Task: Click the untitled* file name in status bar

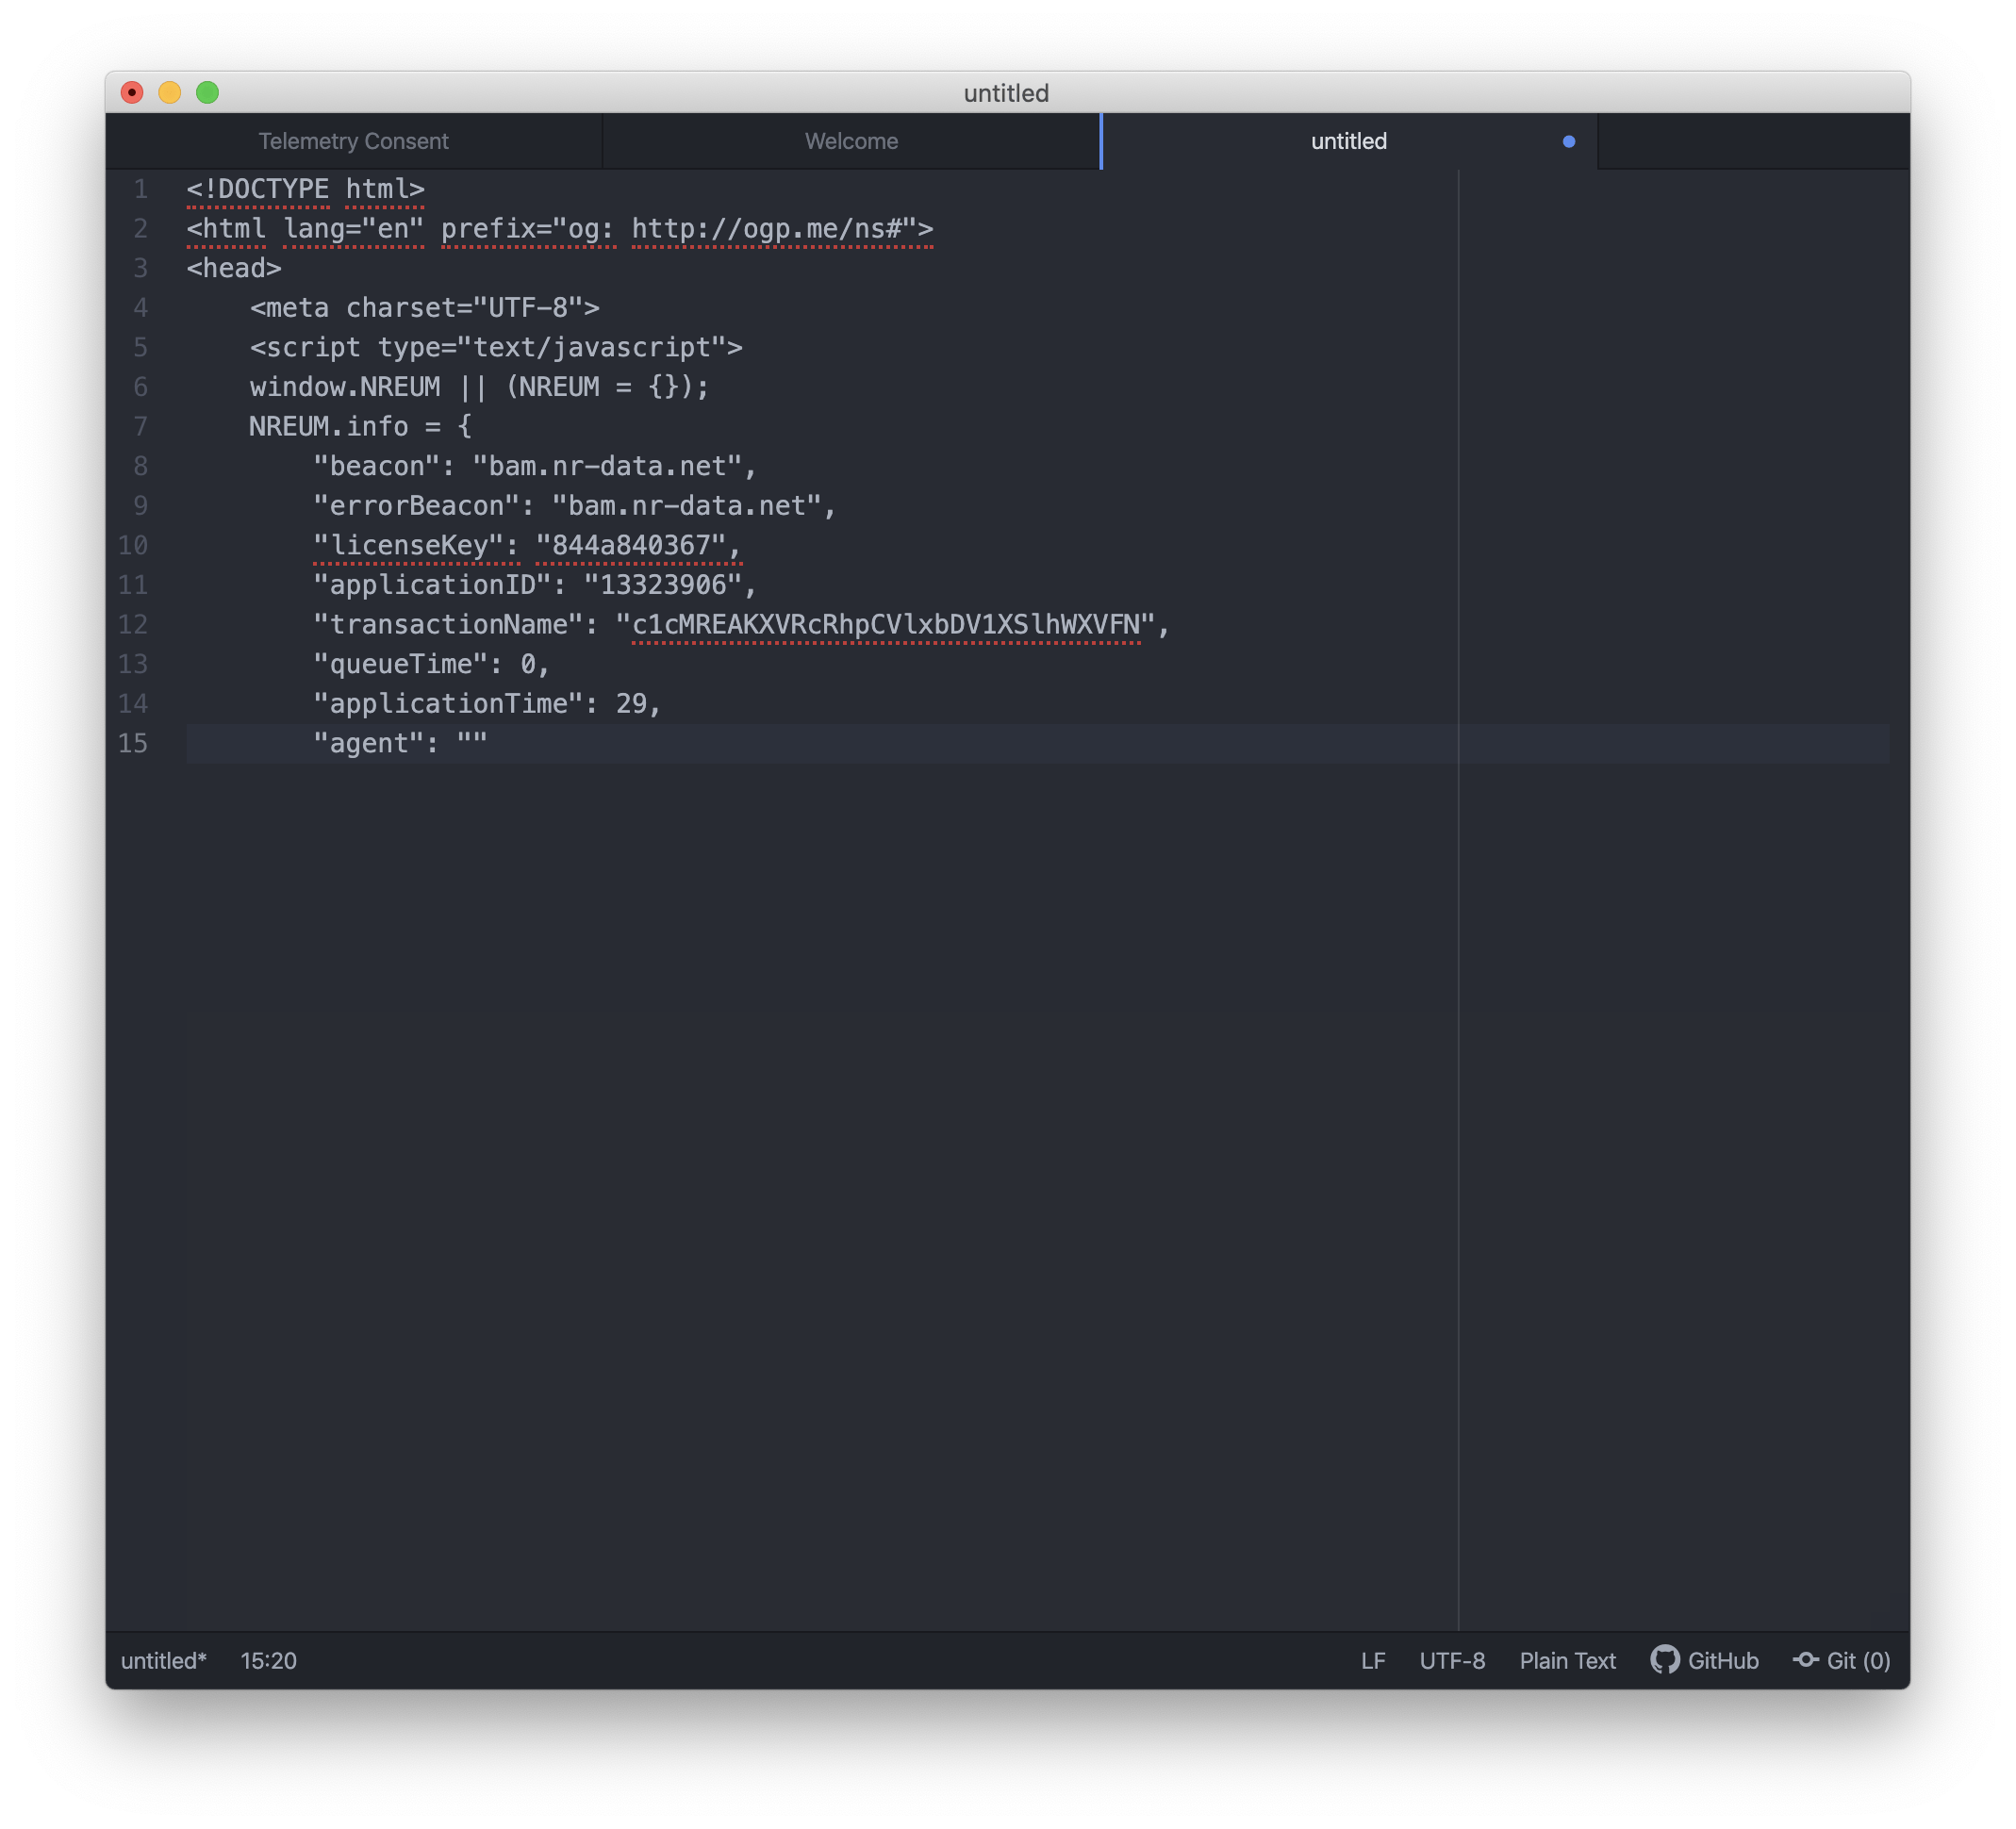Action: coord(164,1661)
